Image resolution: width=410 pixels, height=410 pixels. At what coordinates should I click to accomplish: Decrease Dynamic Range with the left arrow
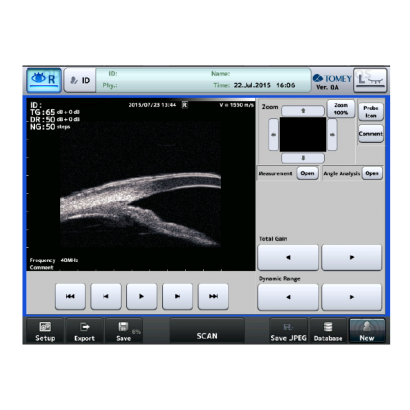tap(288, 297)
